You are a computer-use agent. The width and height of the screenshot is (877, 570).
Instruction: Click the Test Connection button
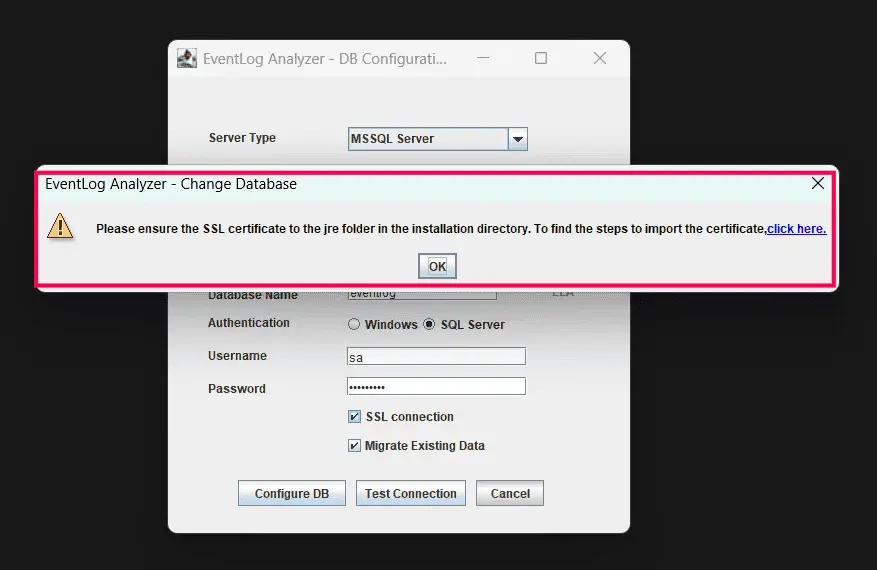(411, 493)
